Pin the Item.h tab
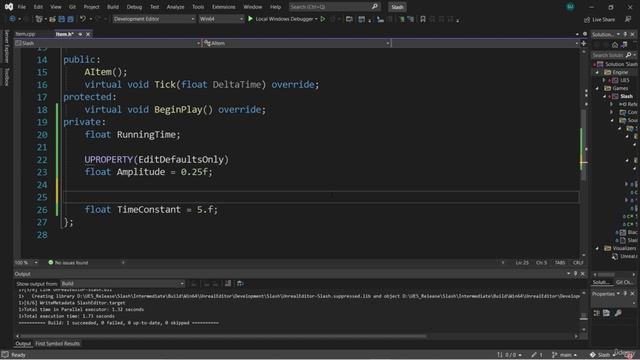 80,34
